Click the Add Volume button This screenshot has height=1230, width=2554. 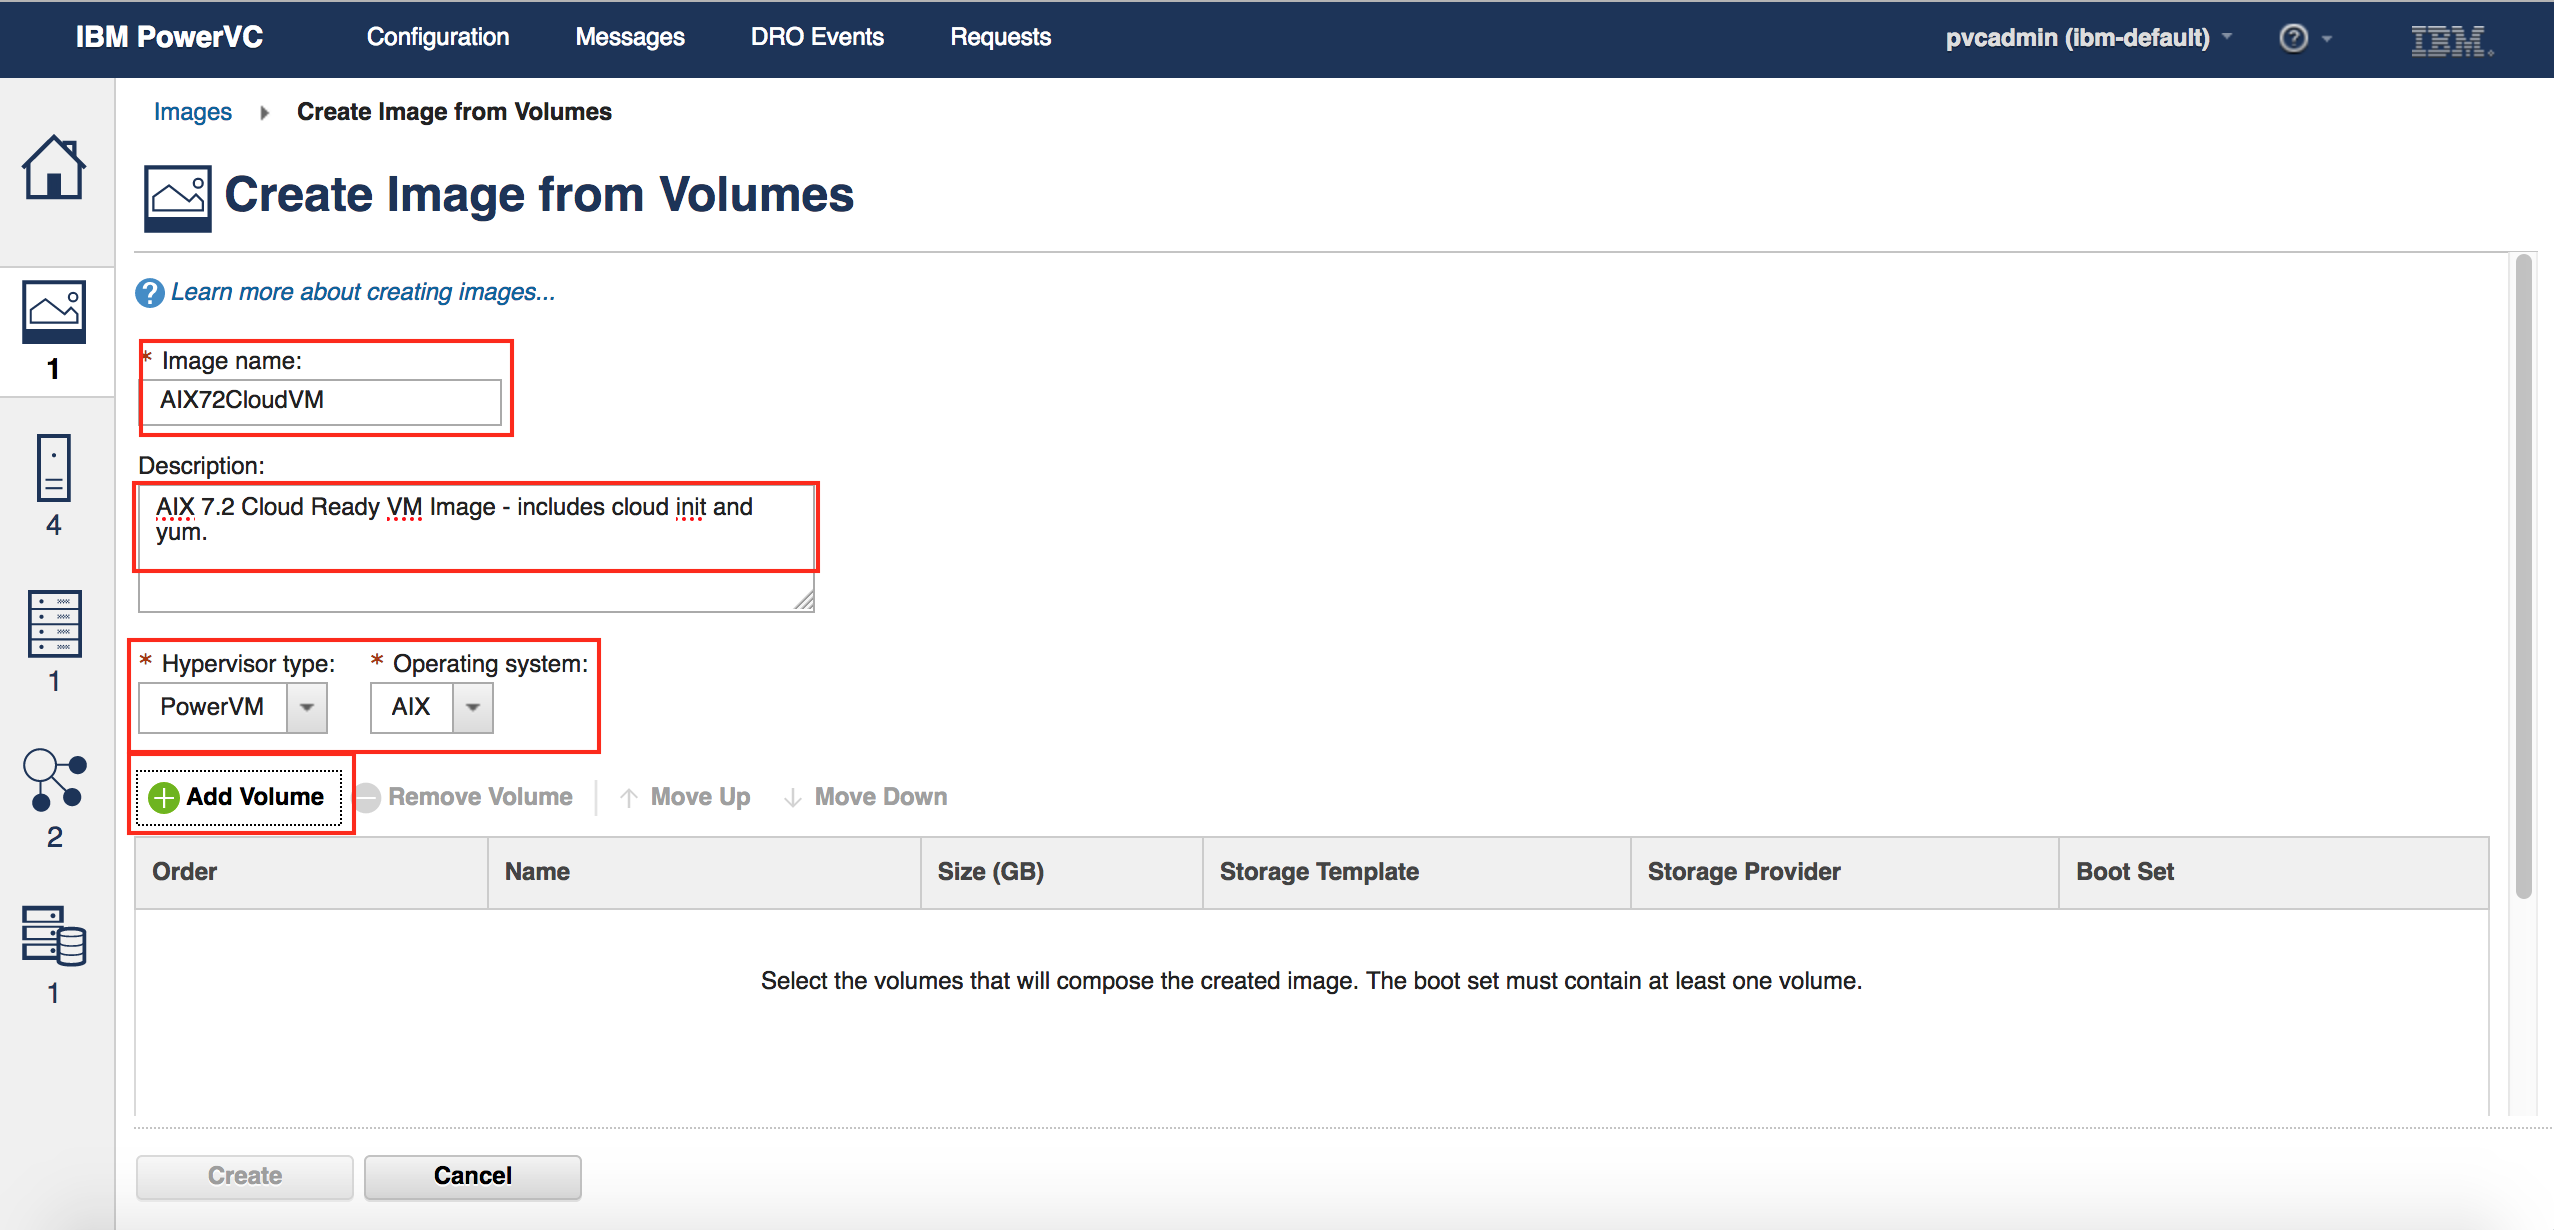(240, 797)
